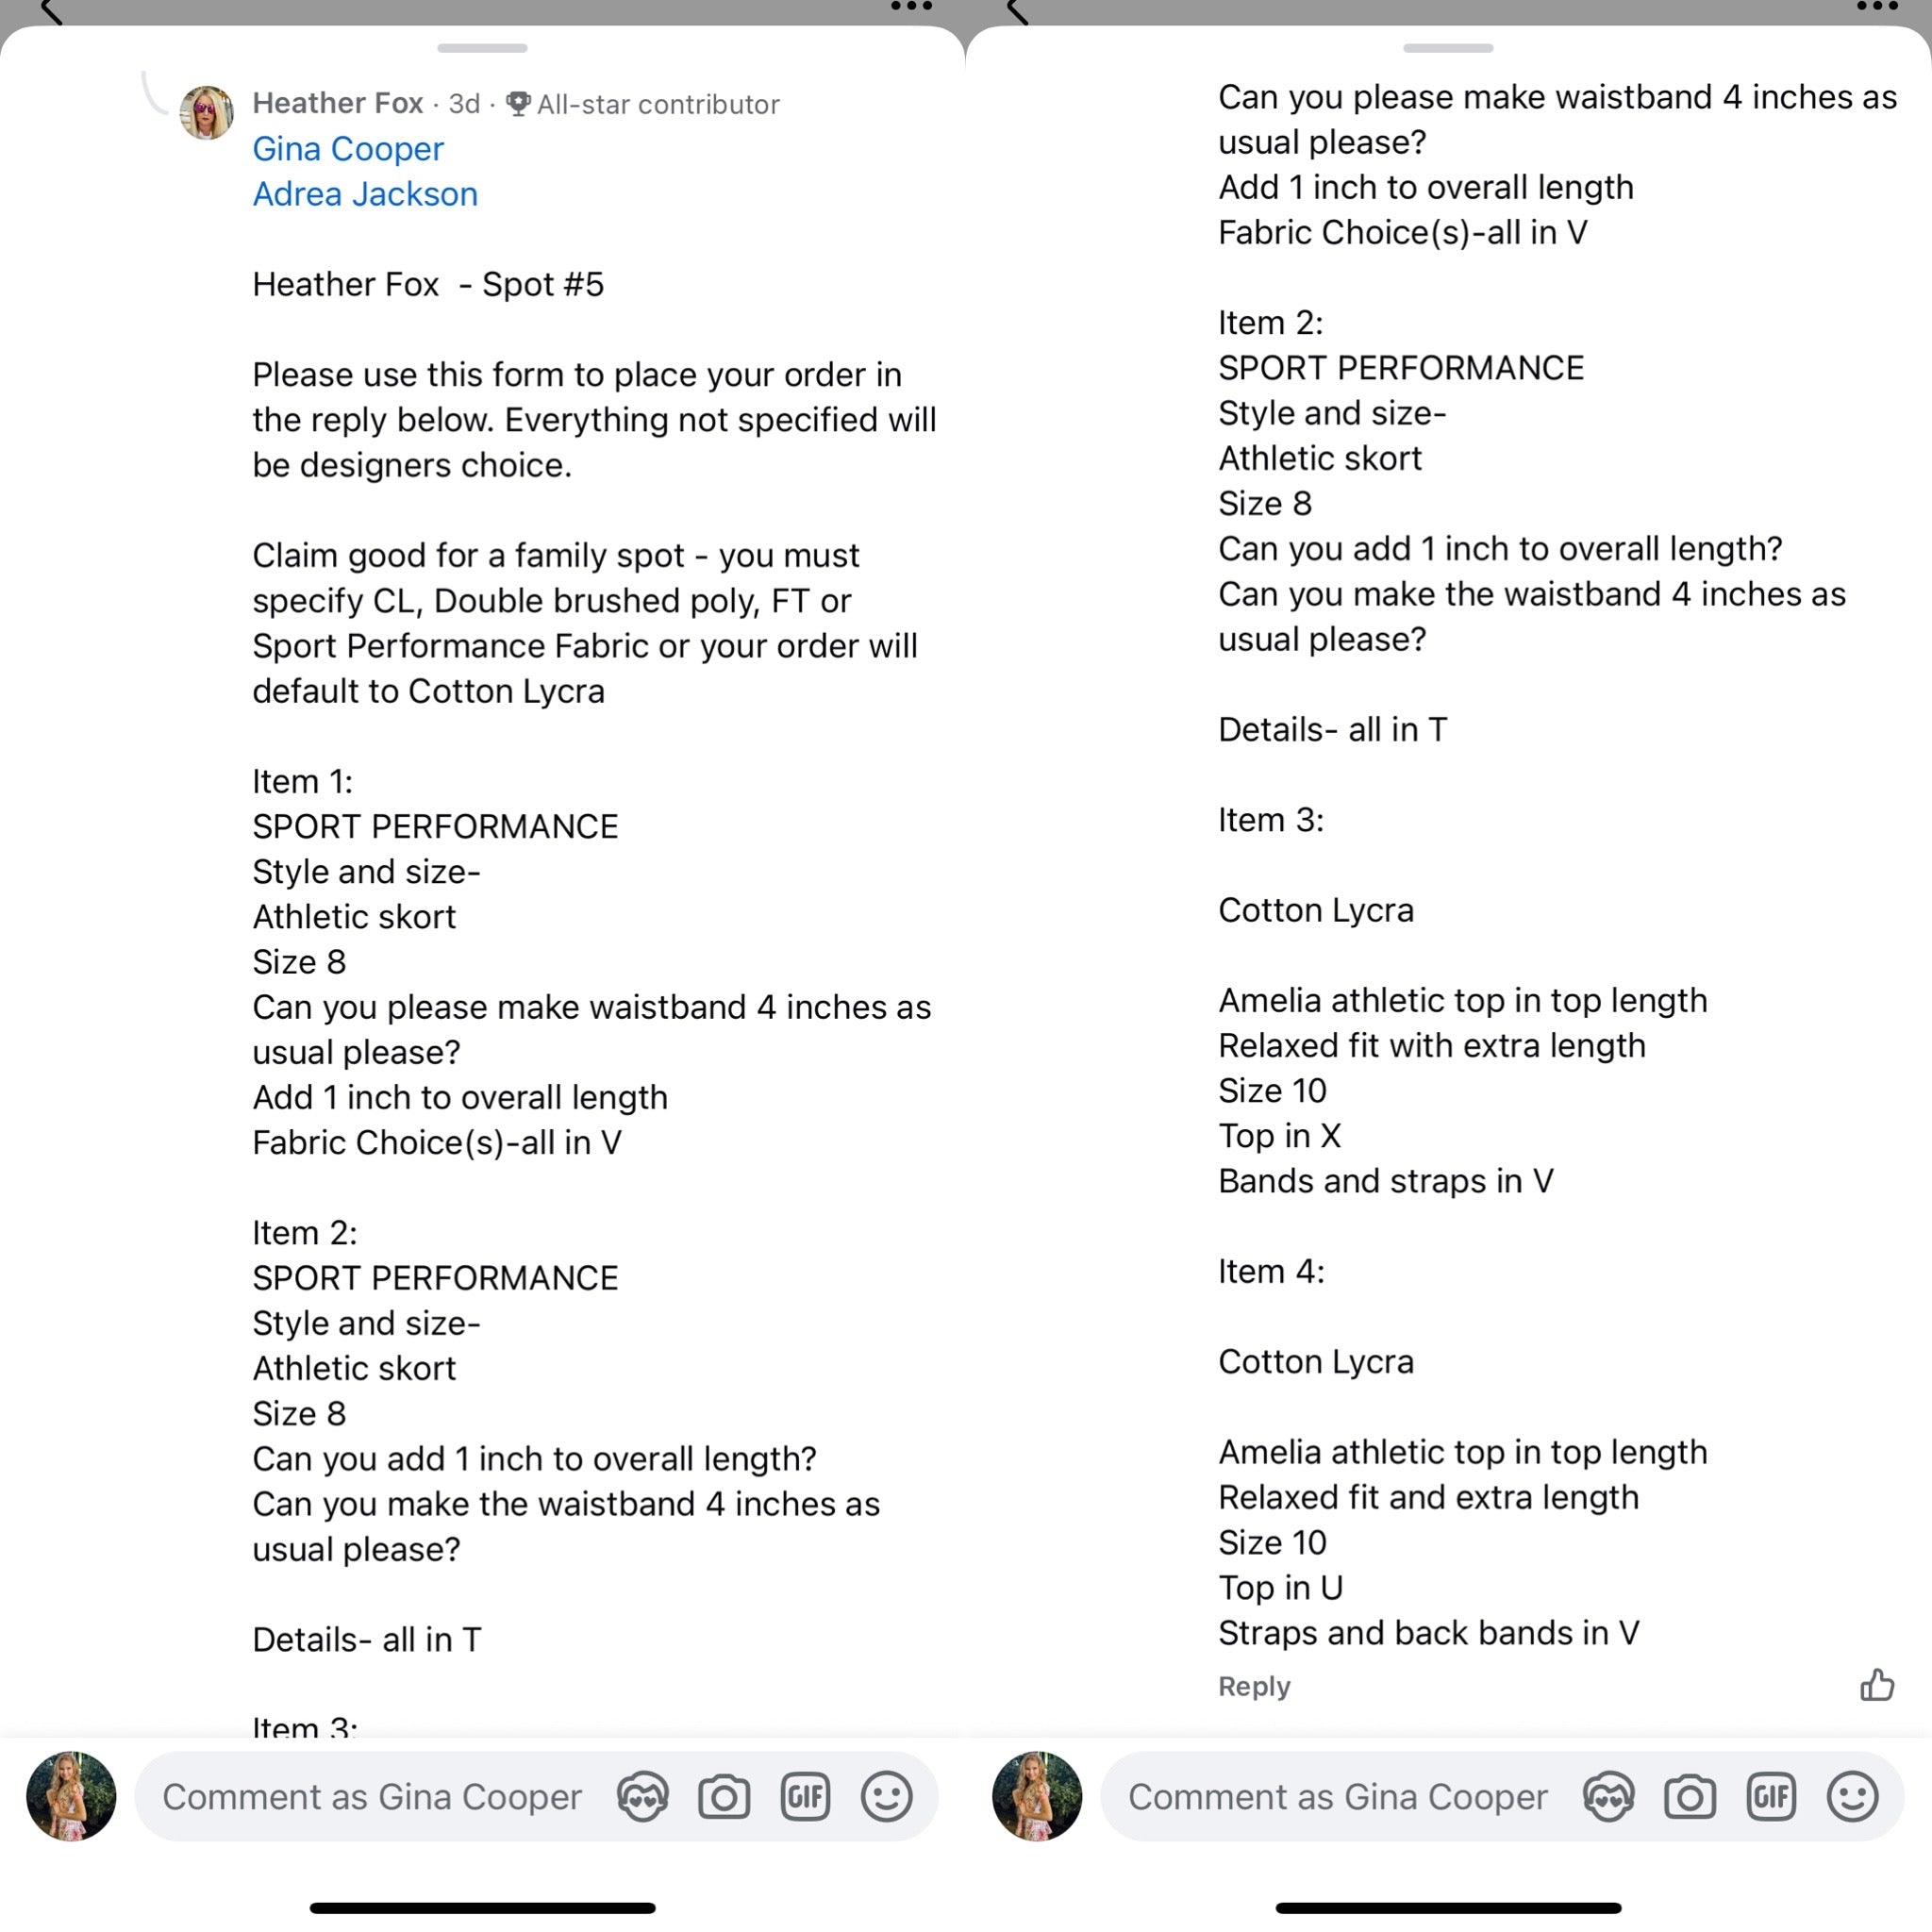Like Heather Fox's comment with thumbs up

[1877, 1685]
